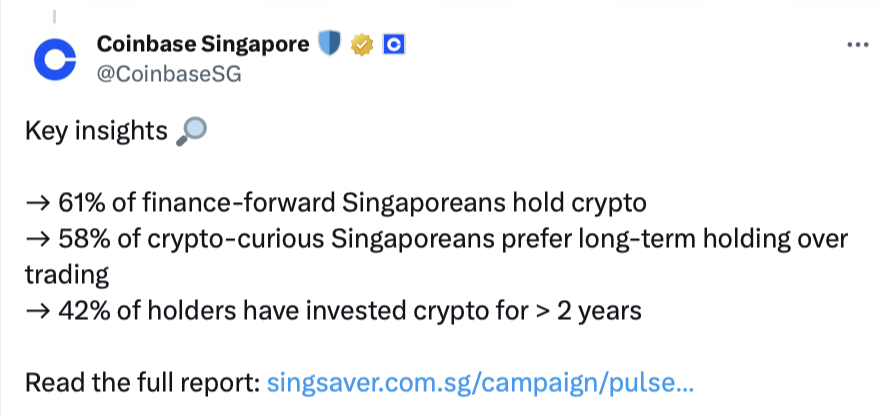Click the "Key insights" heading text
Screen dimensions: 894x416
click(x=95, y=132)
